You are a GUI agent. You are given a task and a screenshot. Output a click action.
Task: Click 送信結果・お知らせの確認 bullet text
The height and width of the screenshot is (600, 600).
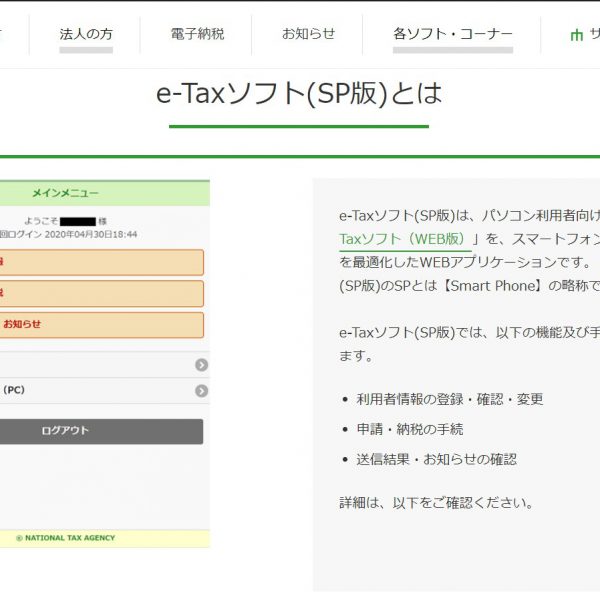coord(436,459)
